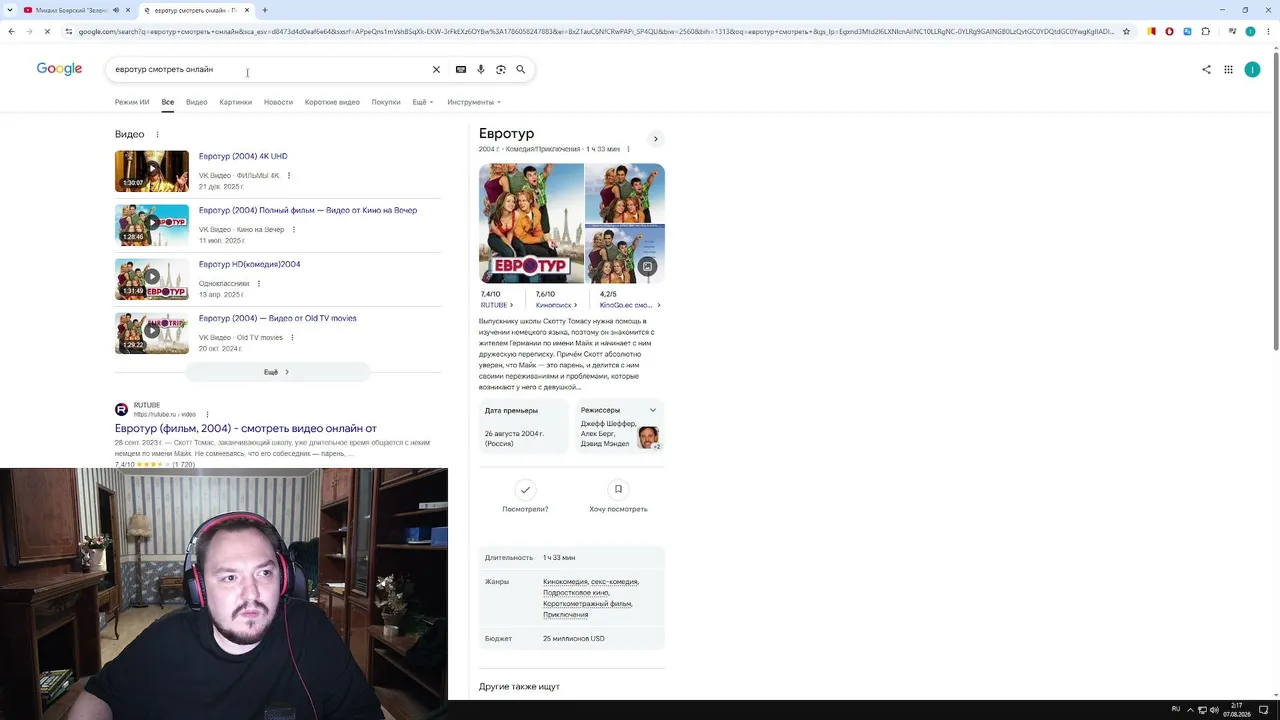Screen dimensions: 1280x720
Task: Open options for the Кино на Вечер video
Action: [294, 230]
